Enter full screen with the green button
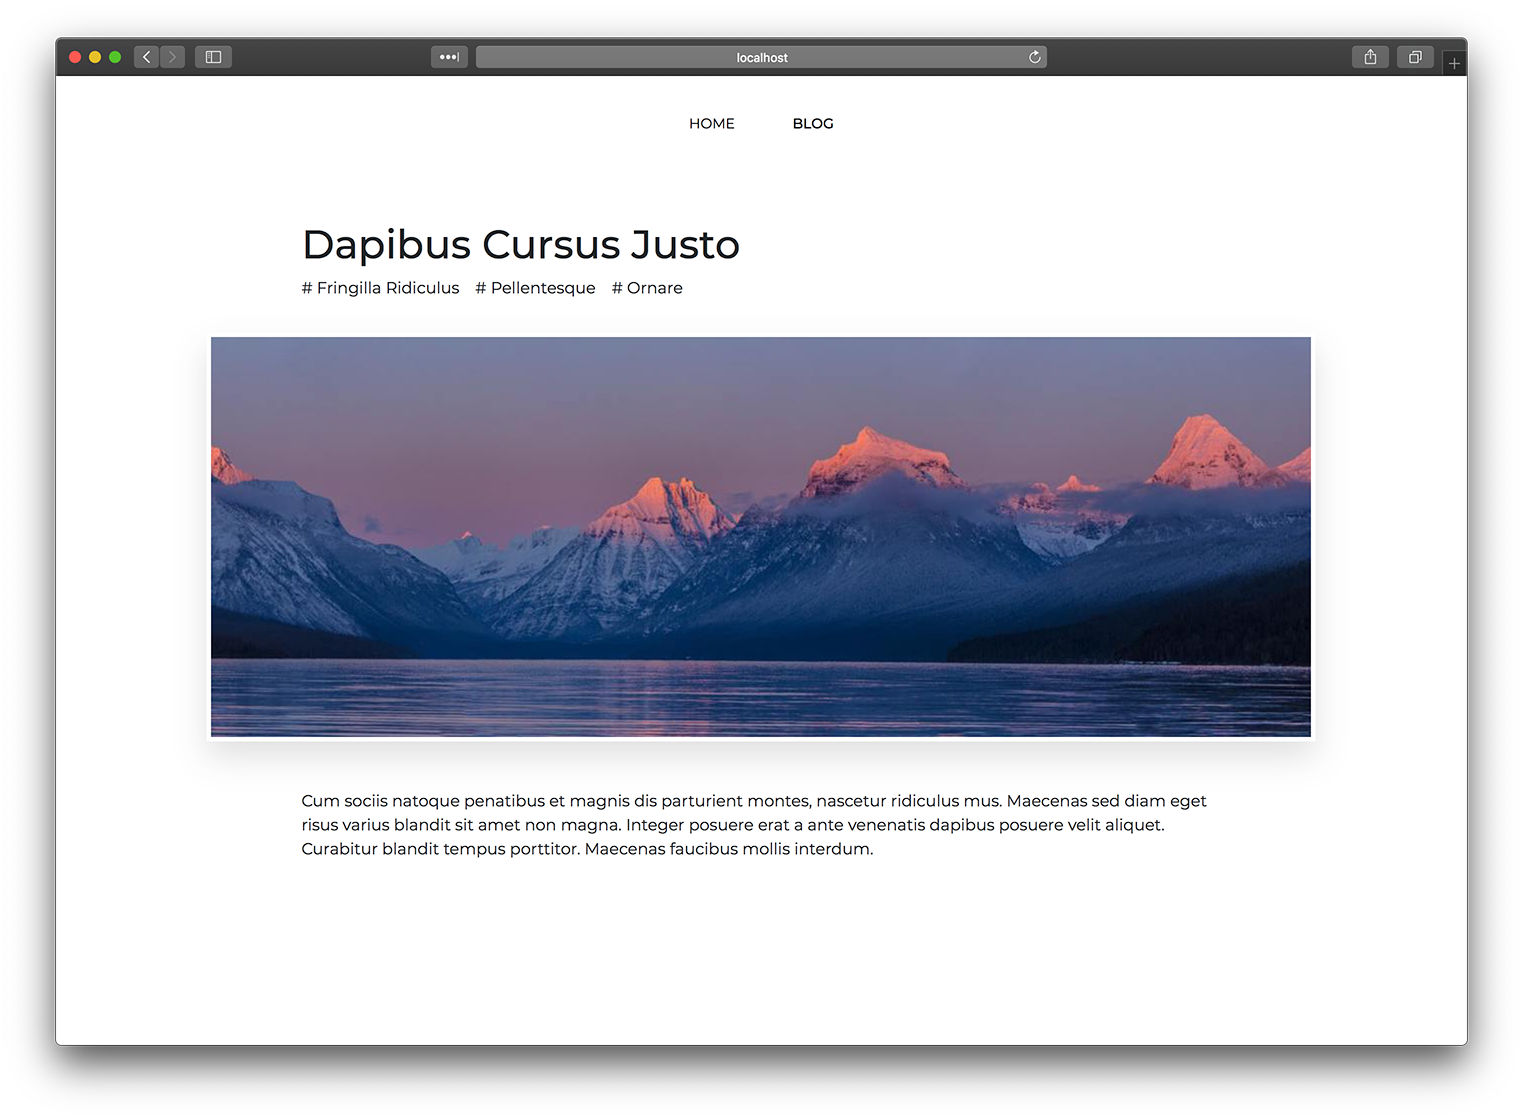Viewport: 1523px width, 1119px height. coord(115,57)
